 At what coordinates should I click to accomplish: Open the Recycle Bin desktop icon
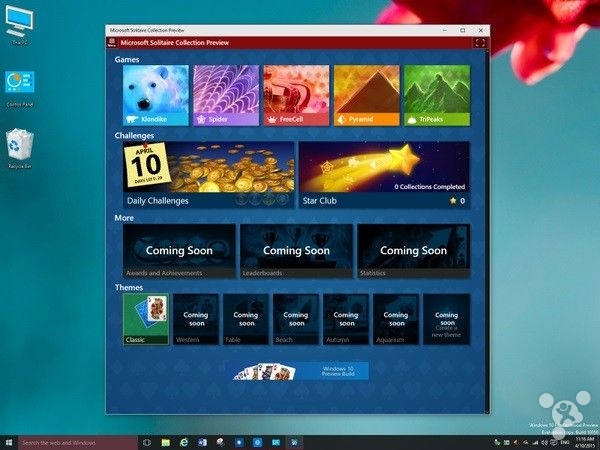(x=20, y=148)
